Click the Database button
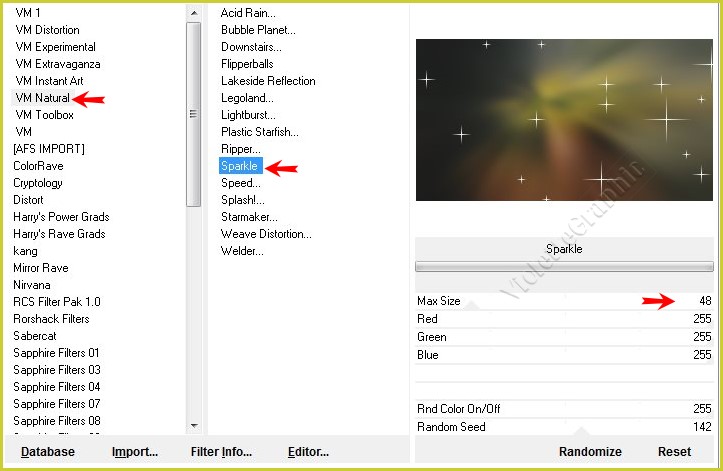 click(48, 452)
